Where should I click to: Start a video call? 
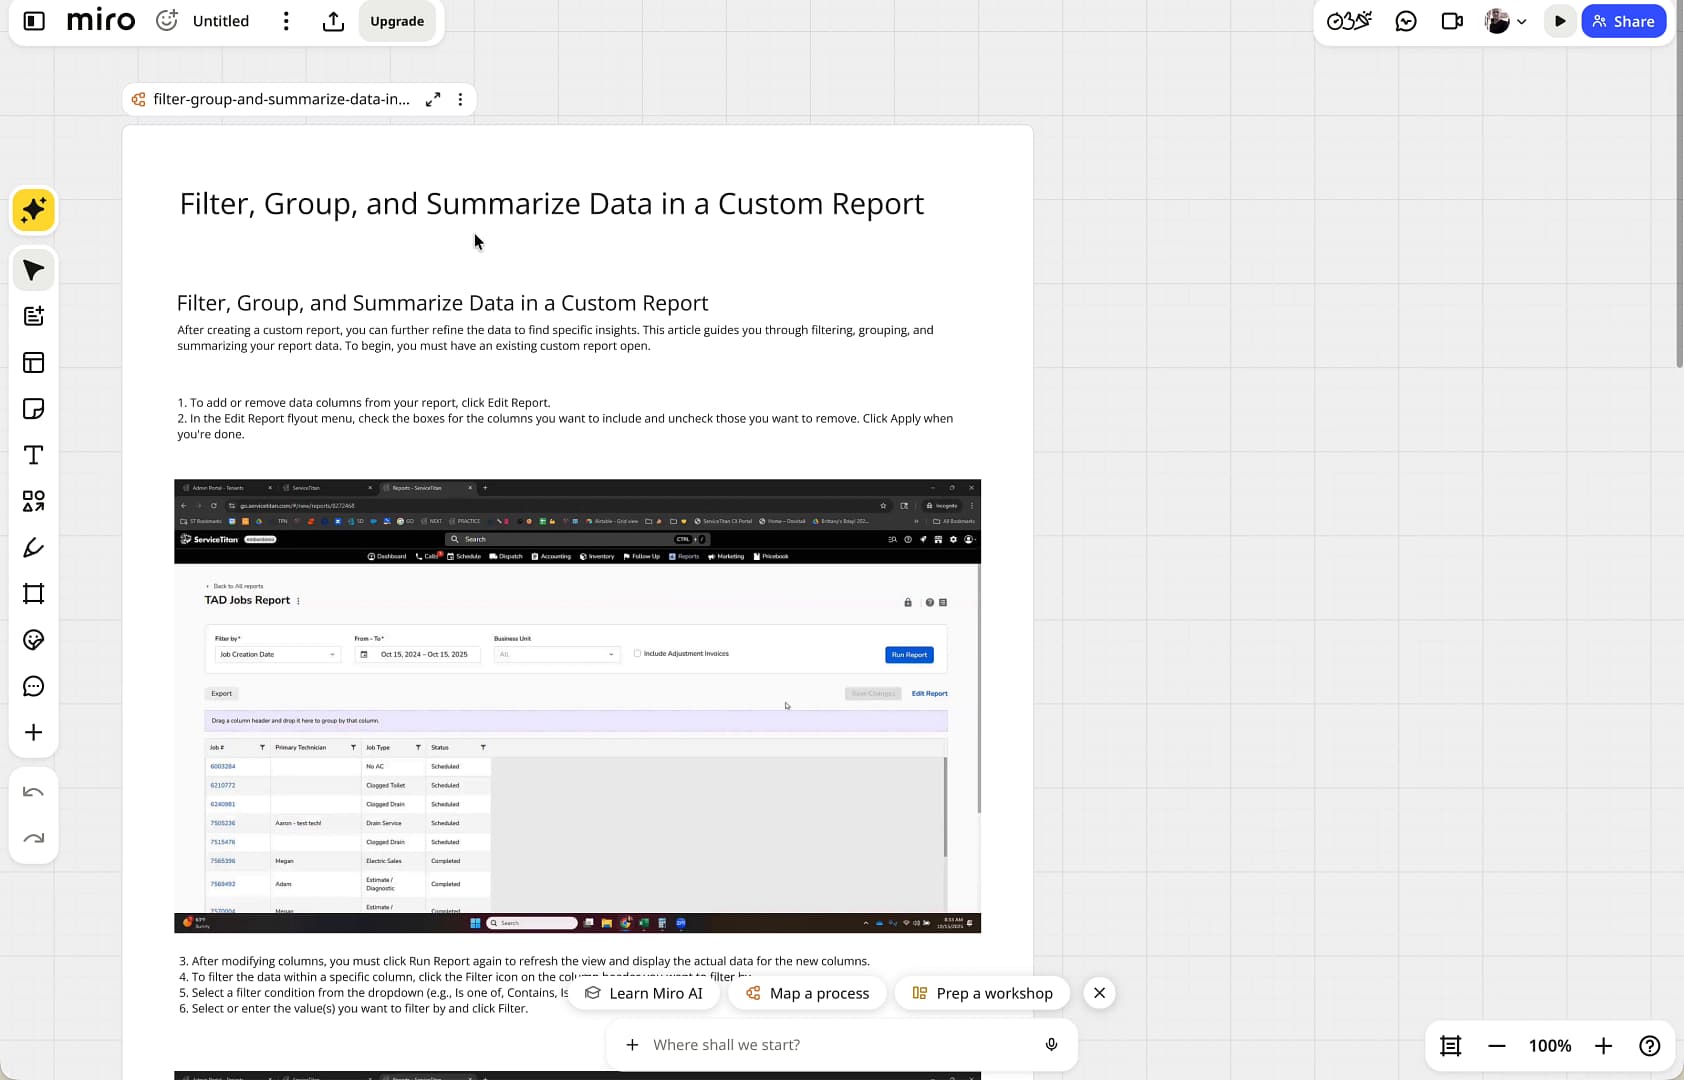pyautogui.click(x=1452, y=21)
